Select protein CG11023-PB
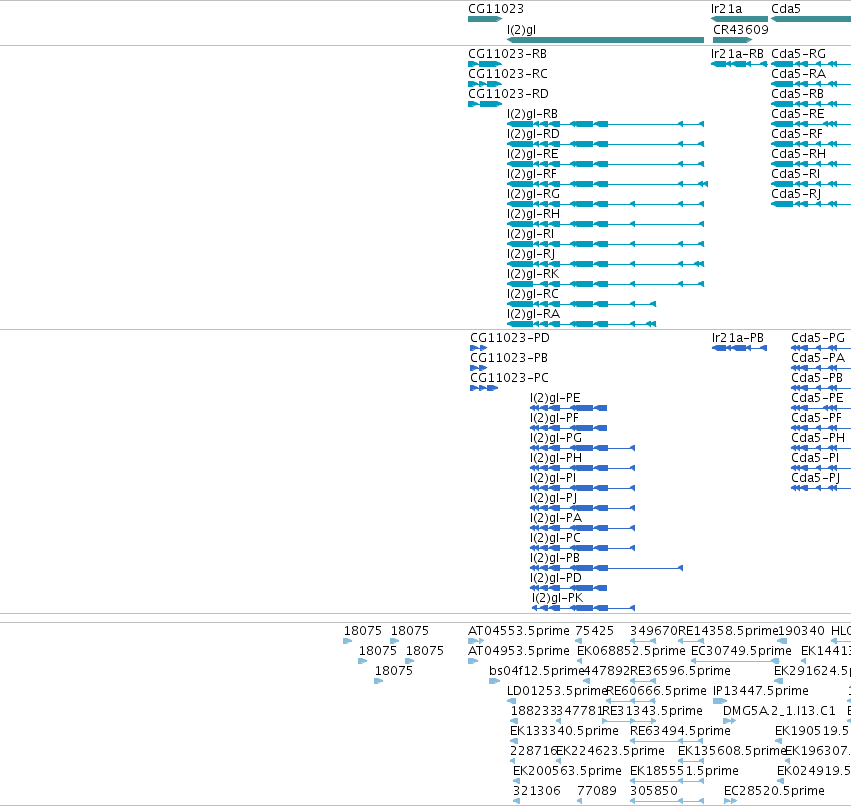 coord(509,358)
